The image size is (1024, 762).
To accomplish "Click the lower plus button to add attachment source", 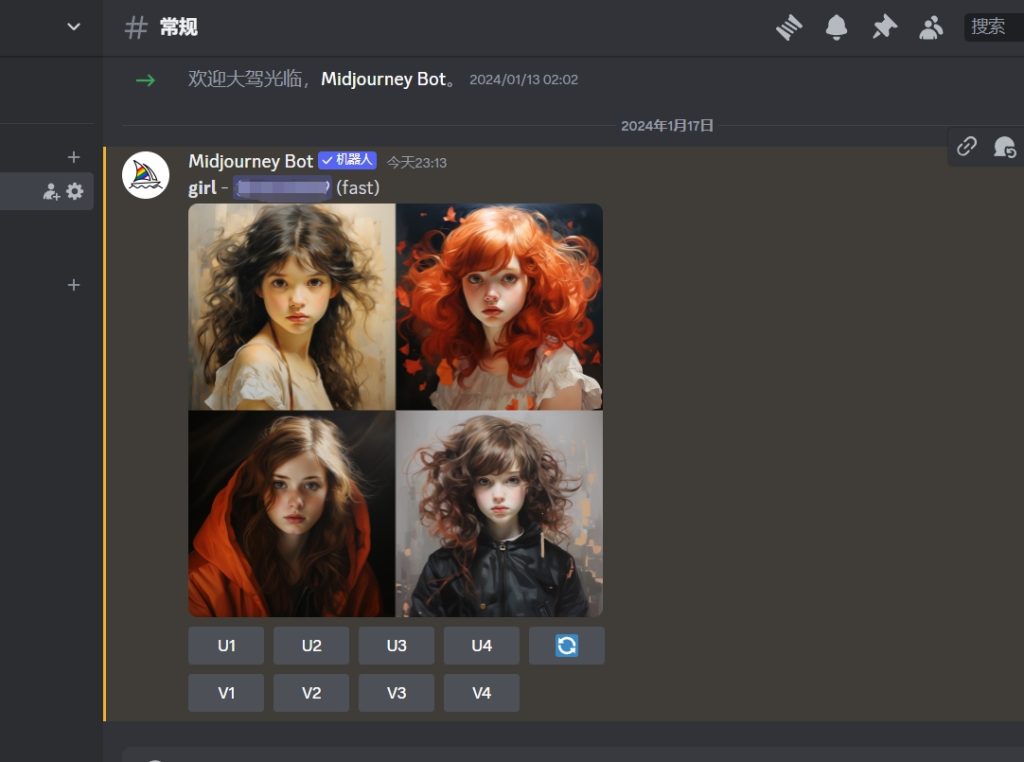I will [73, 284].
